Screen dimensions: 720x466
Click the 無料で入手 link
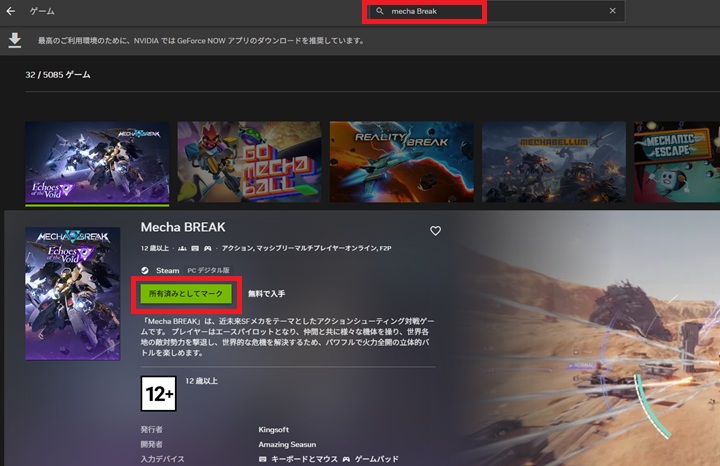(x=267, y=294)
